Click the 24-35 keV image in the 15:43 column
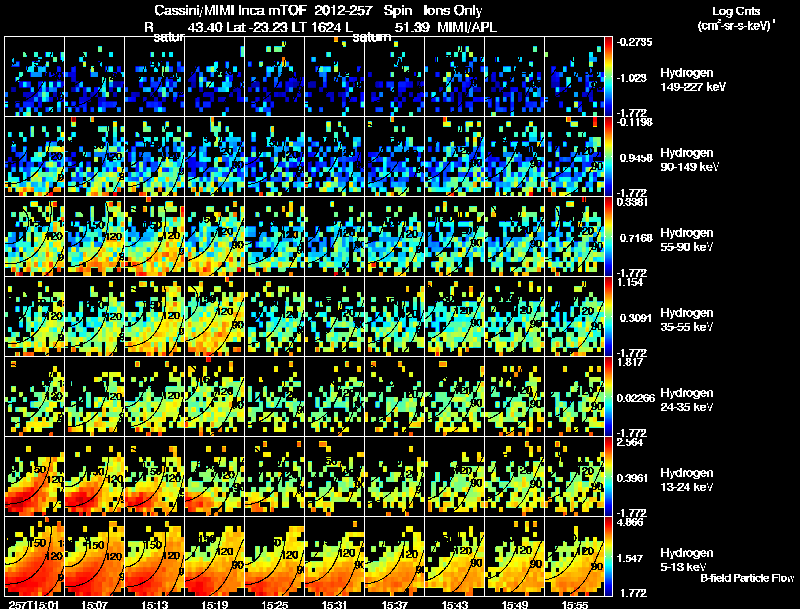Image resolution: width=800 pixels, height=609 pixels. tap(455, 396)
